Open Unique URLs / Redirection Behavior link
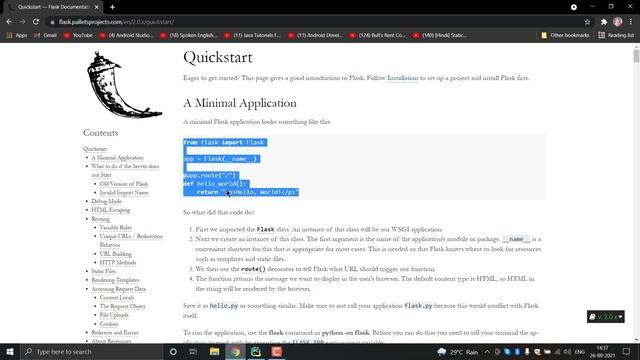 coord(131,240)
